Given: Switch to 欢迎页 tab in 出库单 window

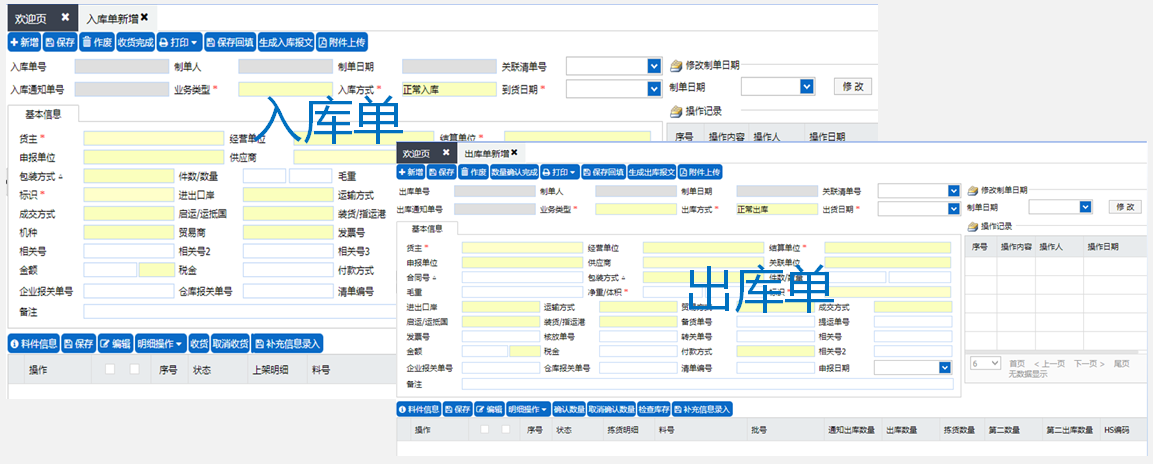Looking at the screenshot, I should pyautogui.click(x=416, y=153).
